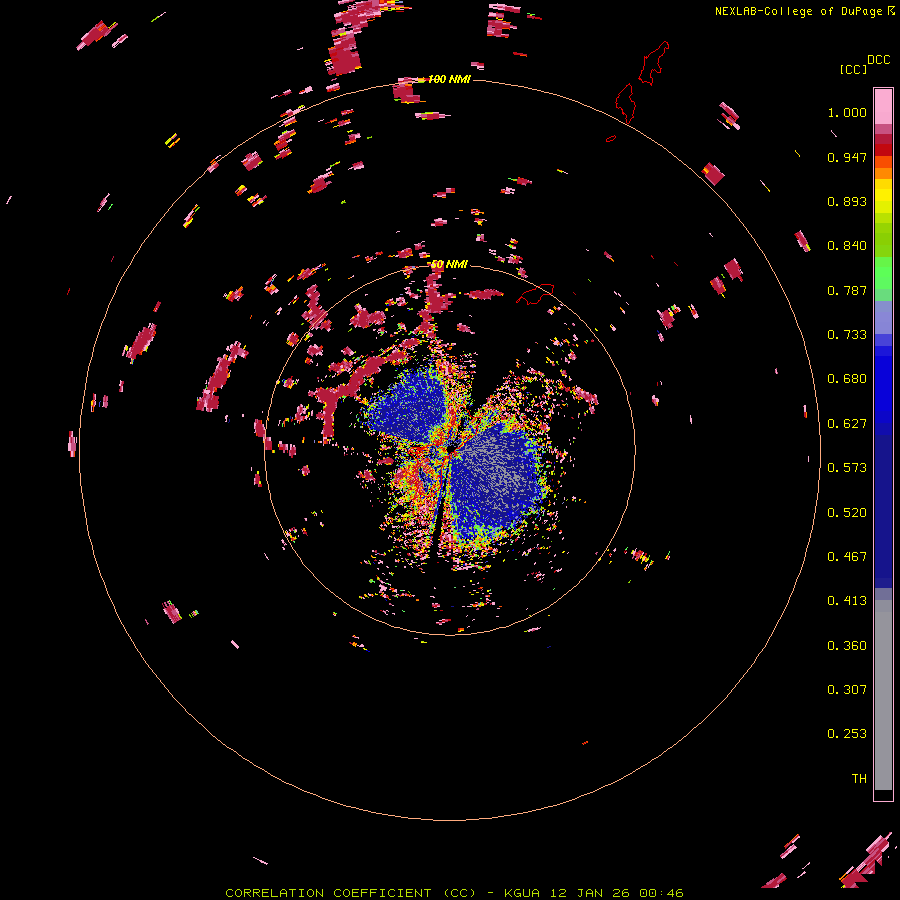This screenshot has height=900, width=900.
Task: Select the 0.573 legend value
Action: click(847, 468)
